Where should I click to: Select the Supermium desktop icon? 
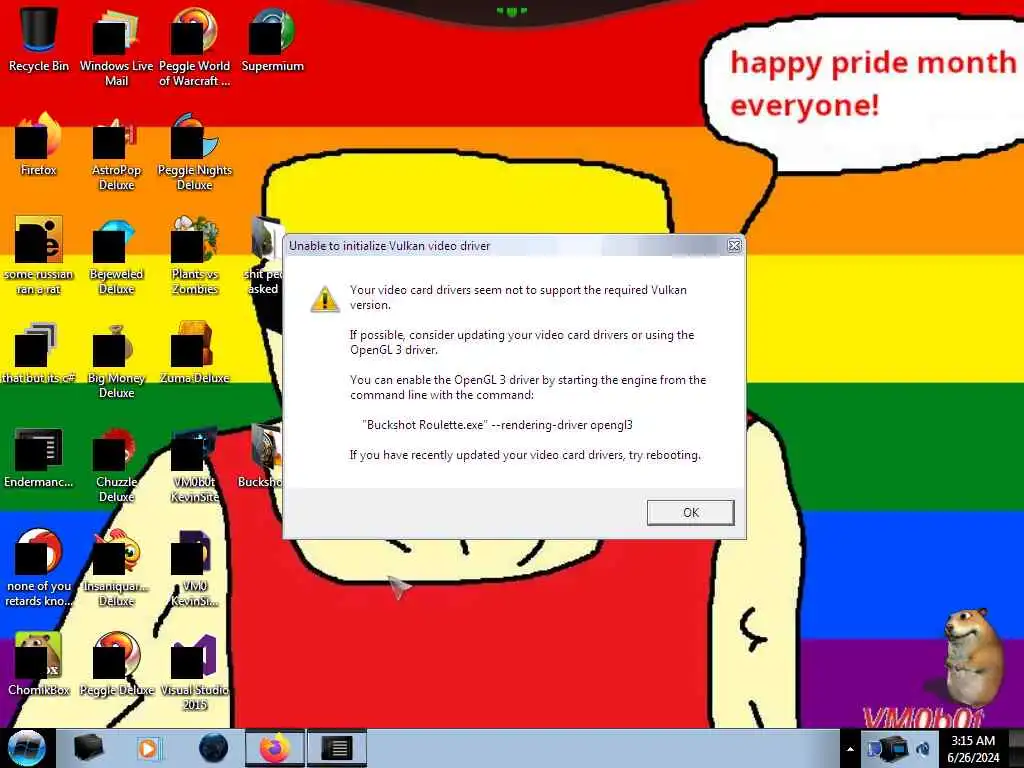272,39
